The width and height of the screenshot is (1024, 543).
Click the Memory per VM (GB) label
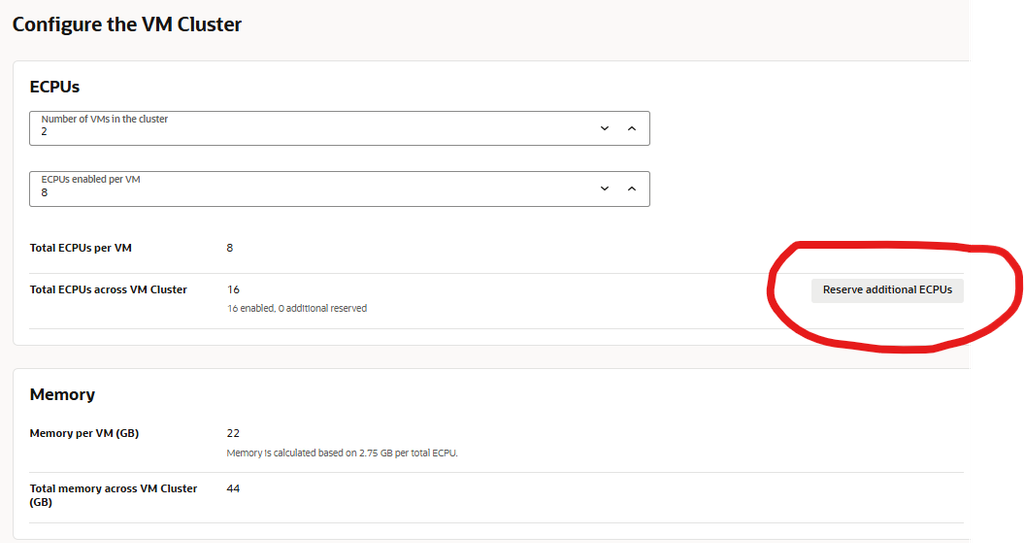pos(84,433)
